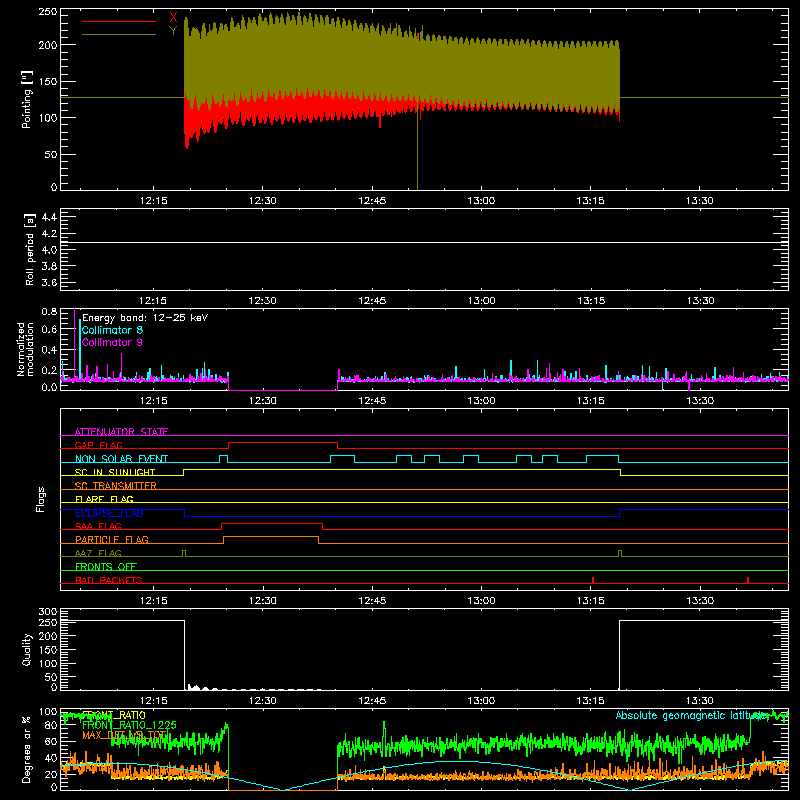This screenshot has width=800, height=800.
Task: Select the red X legend label
Action: pos(173,18)
